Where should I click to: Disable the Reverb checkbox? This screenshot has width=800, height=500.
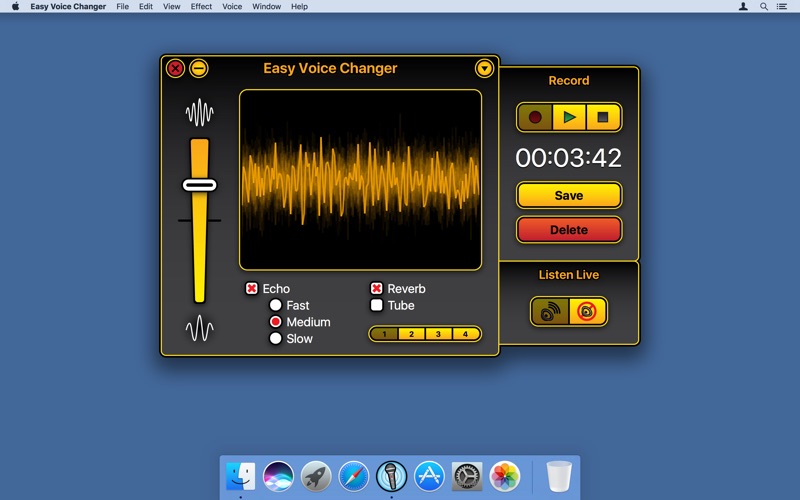coord(377,289)
